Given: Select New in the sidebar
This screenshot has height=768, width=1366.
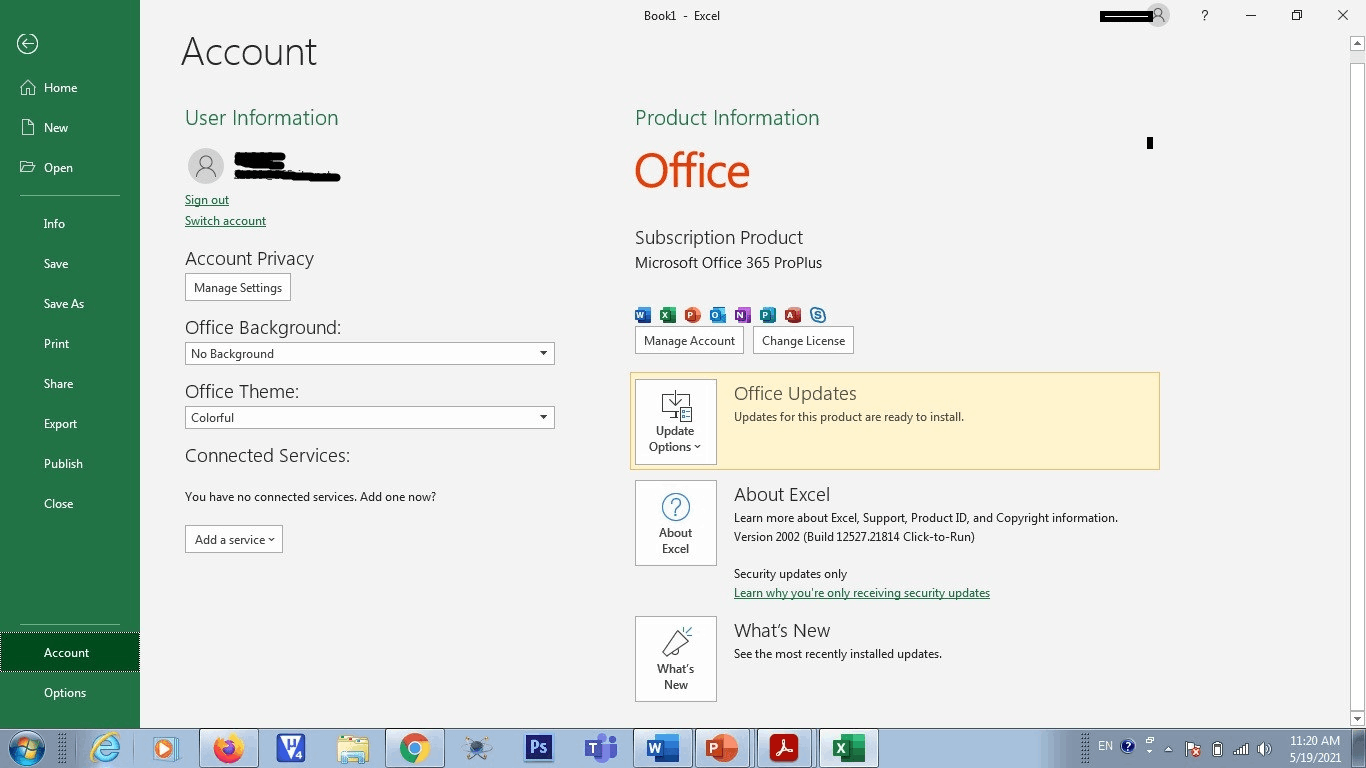Looking at the screenshot, I should [x=70, y=128].
